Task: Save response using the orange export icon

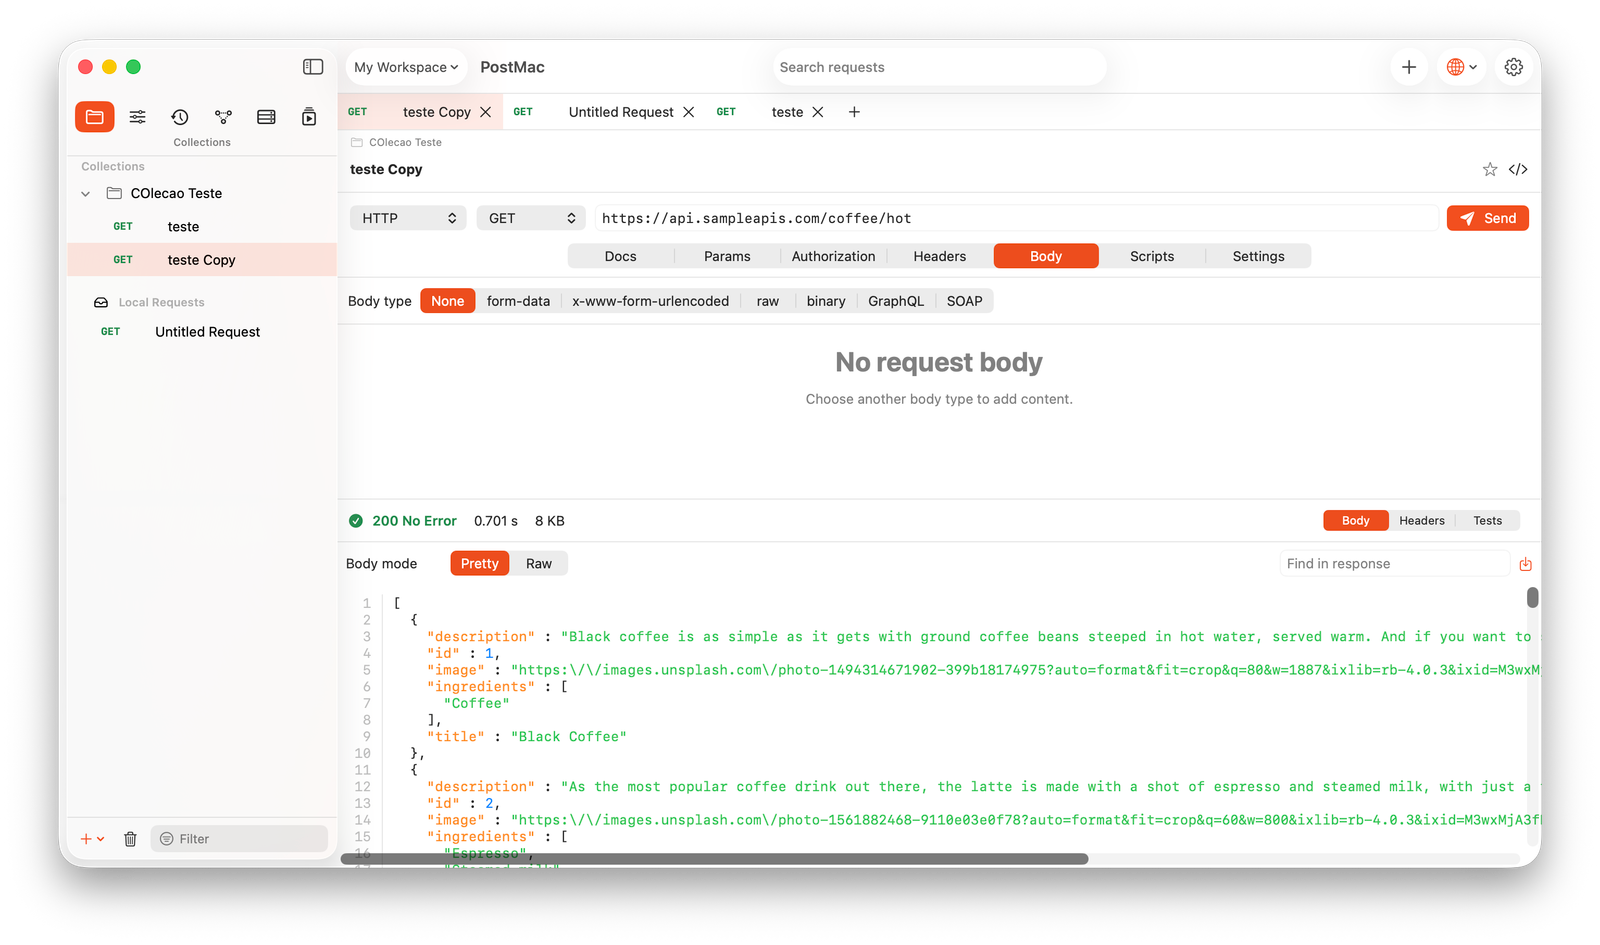Action: (1526, 564)
